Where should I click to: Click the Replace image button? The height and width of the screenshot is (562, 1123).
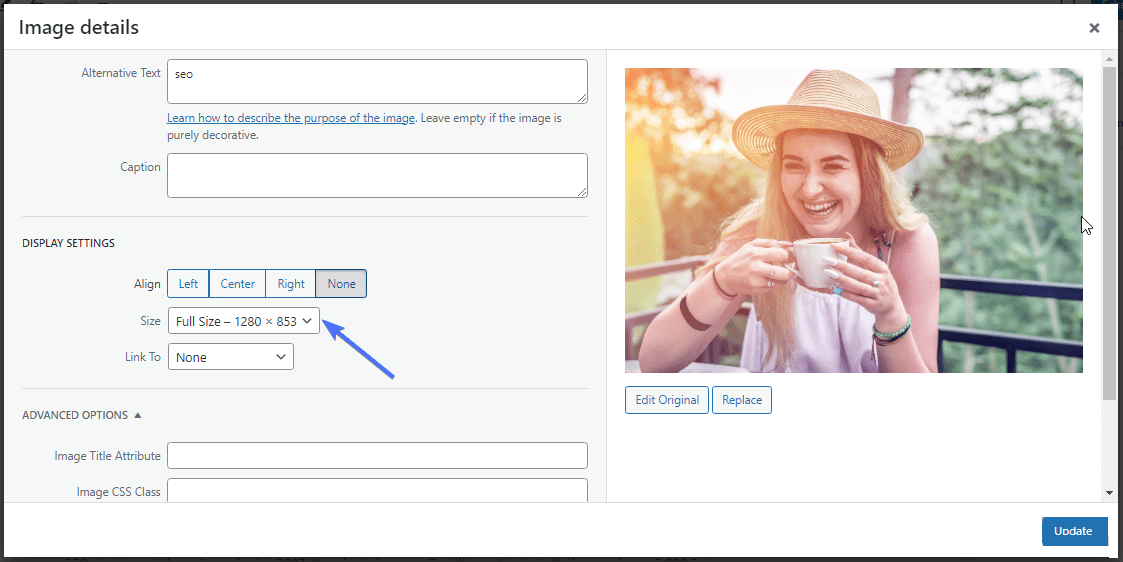click(x=742, y=400)
